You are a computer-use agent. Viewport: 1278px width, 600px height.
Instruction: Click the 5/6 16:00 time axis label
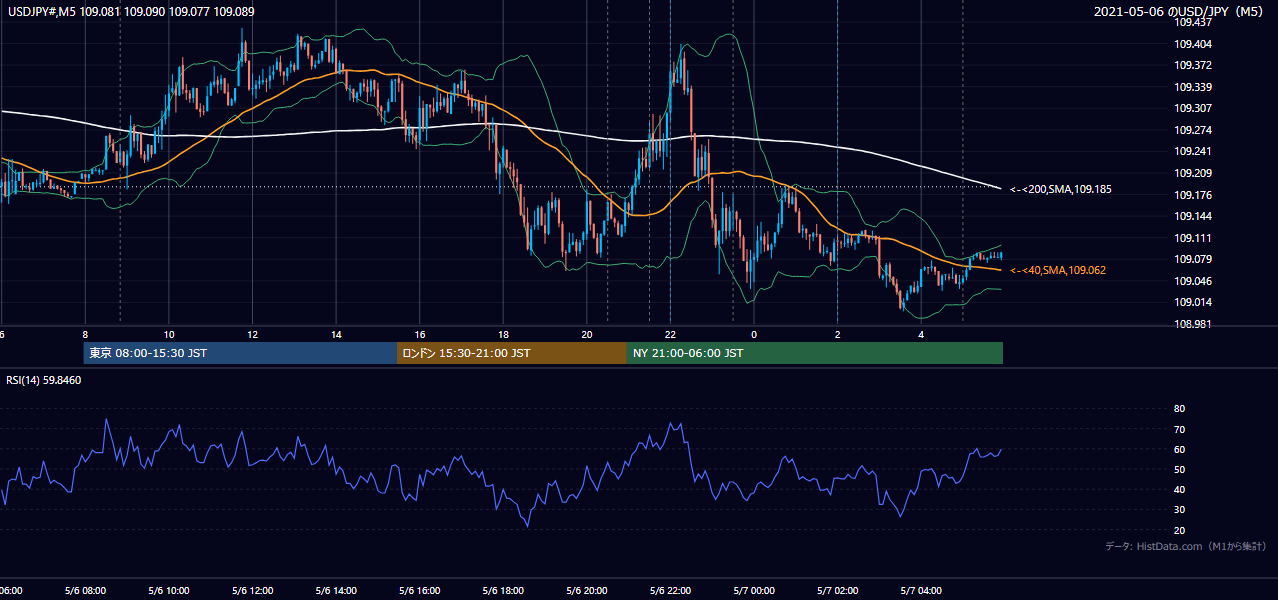point(419,591)
